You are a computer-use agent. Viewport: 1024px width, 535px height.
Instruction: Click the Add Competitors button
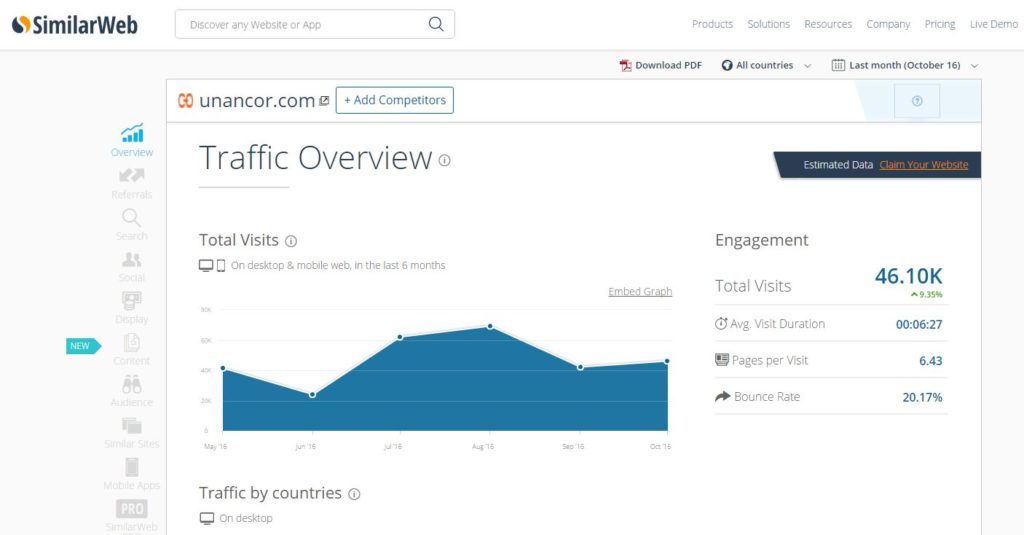[394, 100]
